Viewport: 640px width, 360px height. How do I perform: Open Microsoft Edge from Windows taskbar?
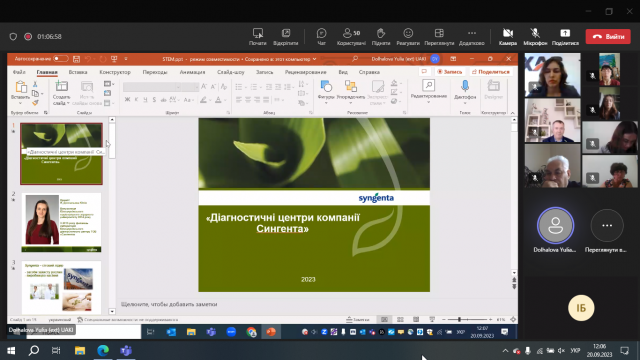coord(103,351)
